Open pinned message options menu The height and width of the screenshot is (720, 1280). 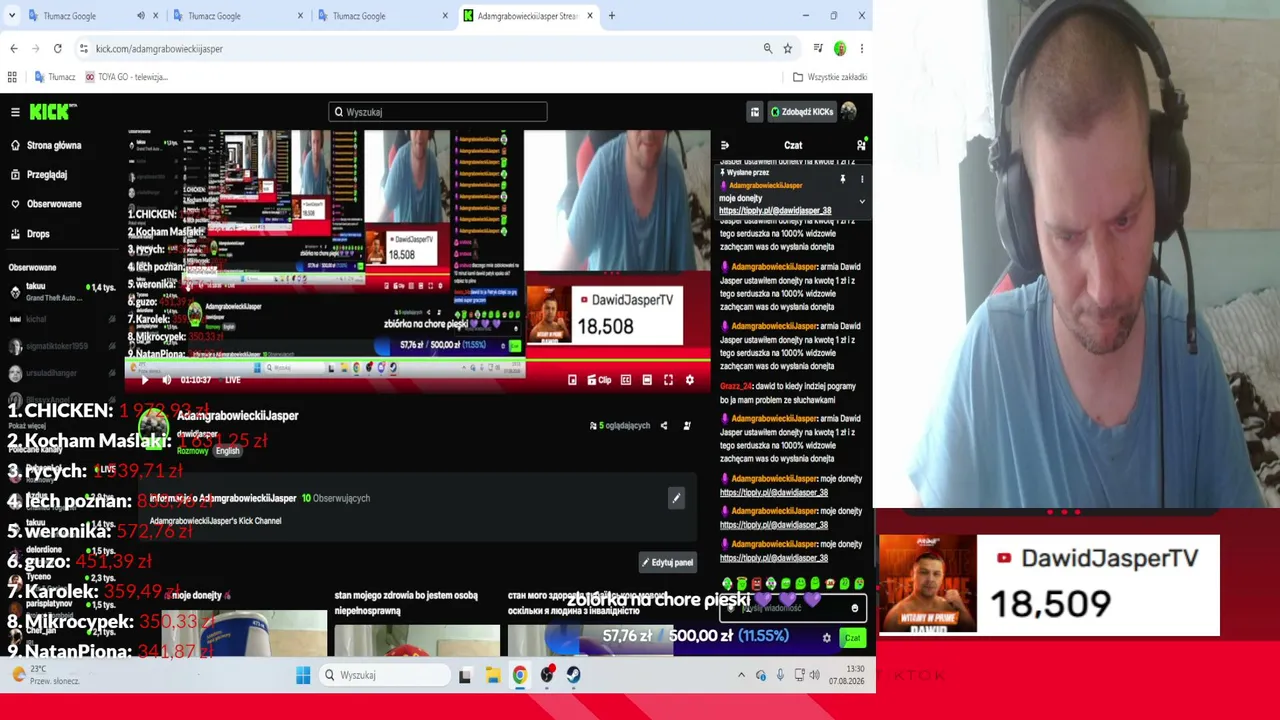(x=862, y=180)
